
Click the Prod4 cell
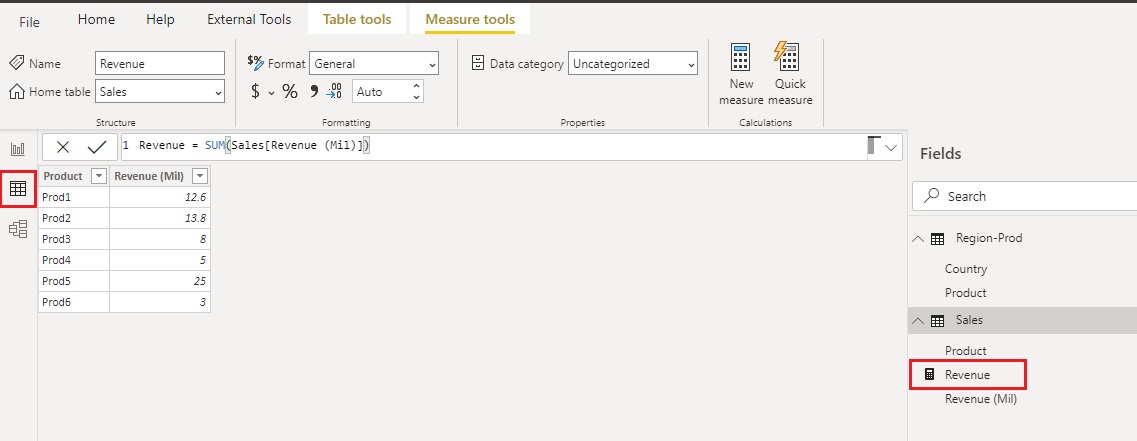pyautogui.click(x=73, y=260)
